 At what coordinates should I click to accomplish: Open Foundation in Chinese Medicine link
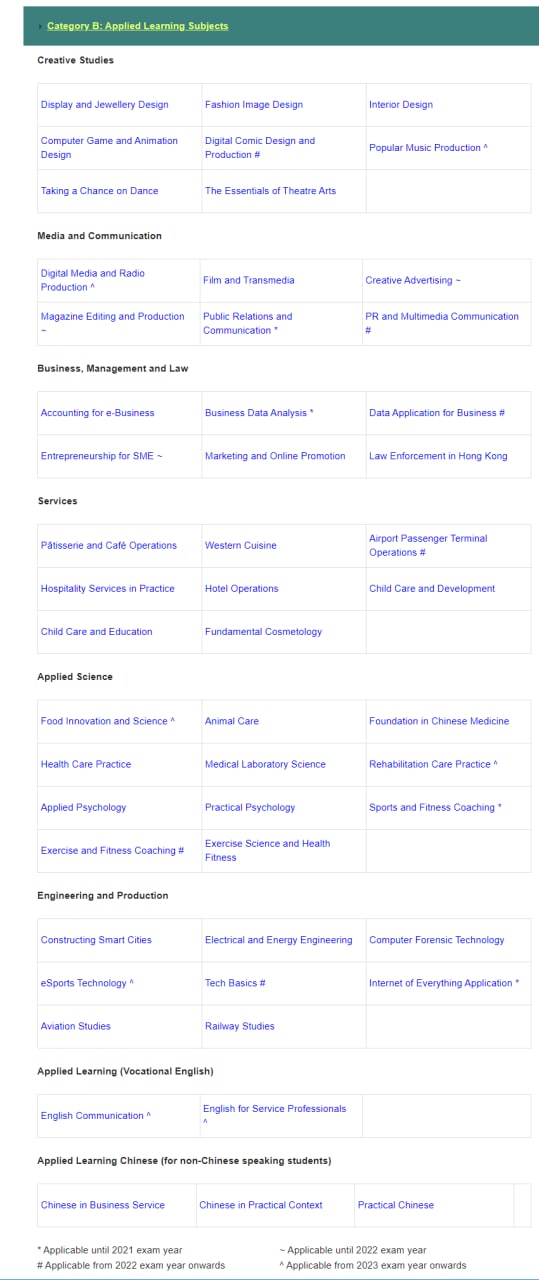pos(439,720)
